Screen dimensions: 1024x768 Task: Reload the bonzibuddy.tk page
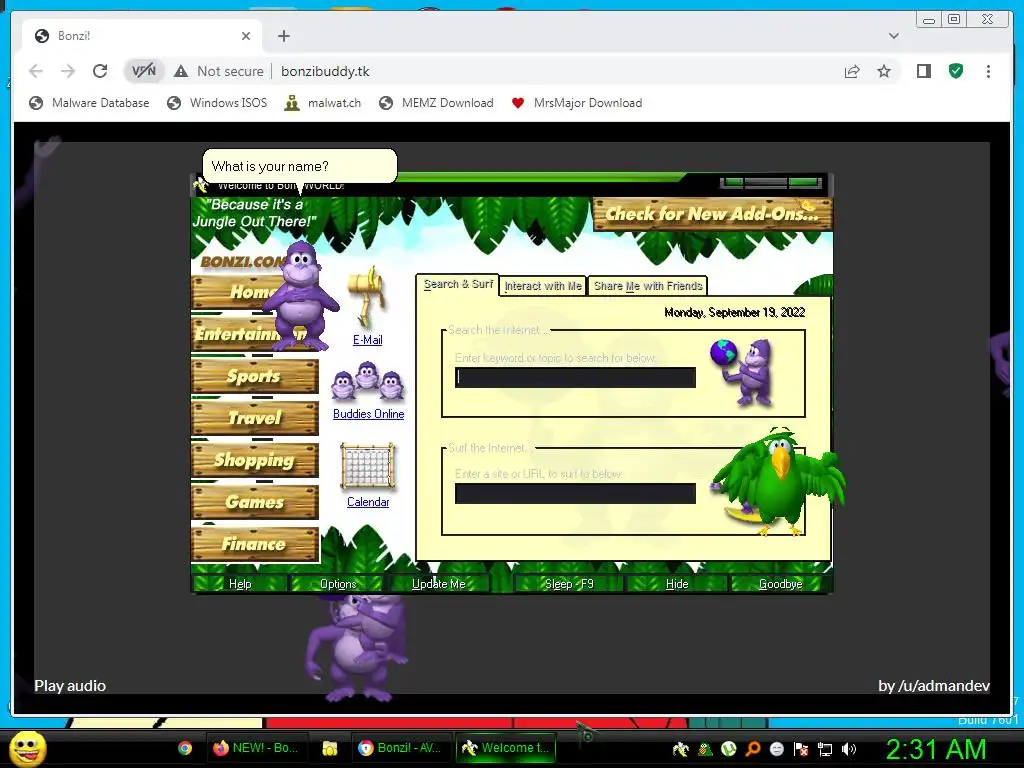[100, 71]
